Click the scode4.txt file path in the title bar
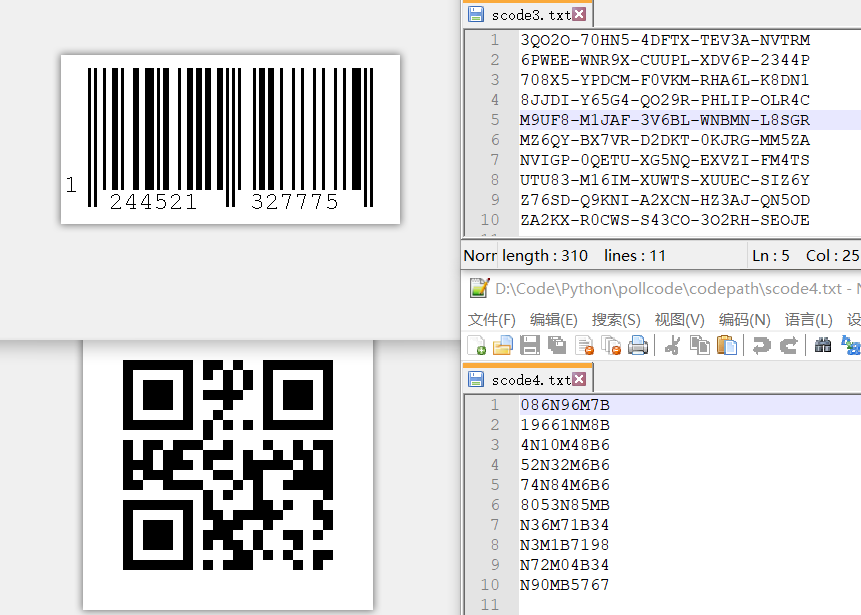Image resolution: width=861 pixels, height=615 pixels. (x=668, y=289)
